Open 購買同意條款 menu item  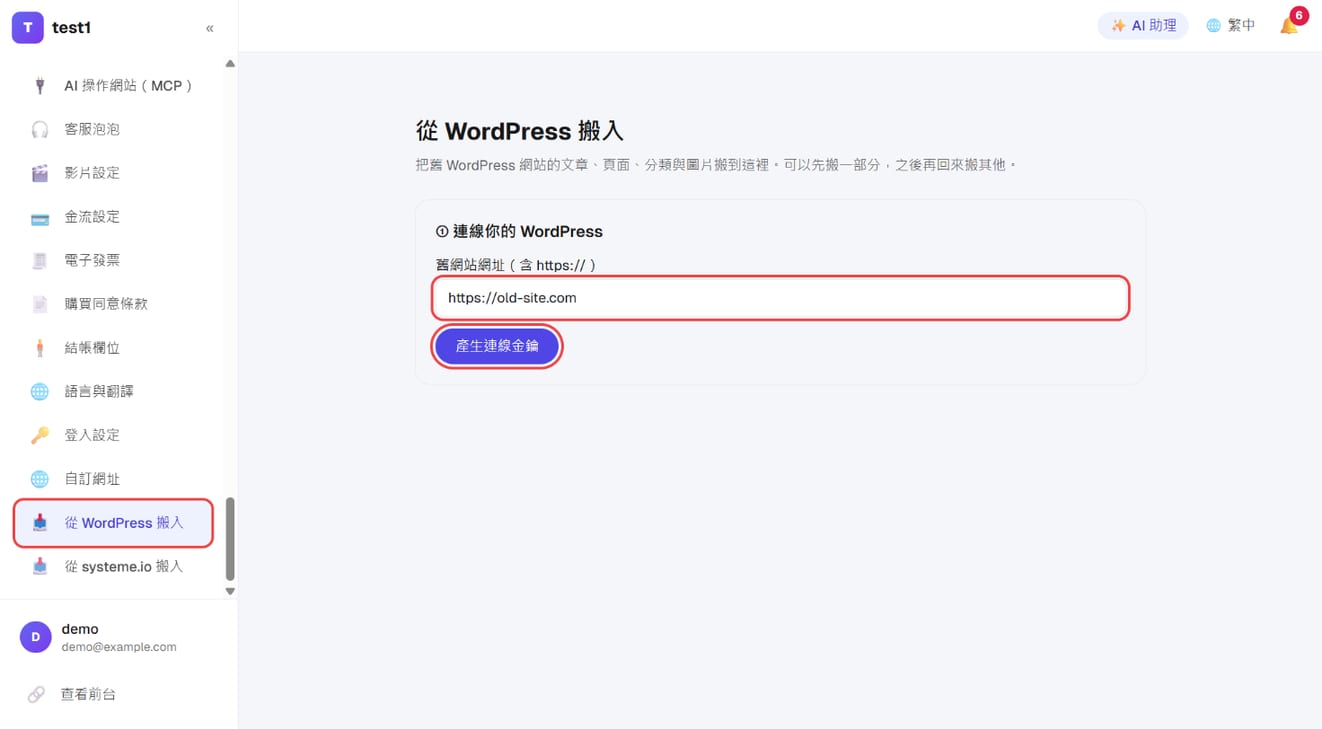(113, 304)
